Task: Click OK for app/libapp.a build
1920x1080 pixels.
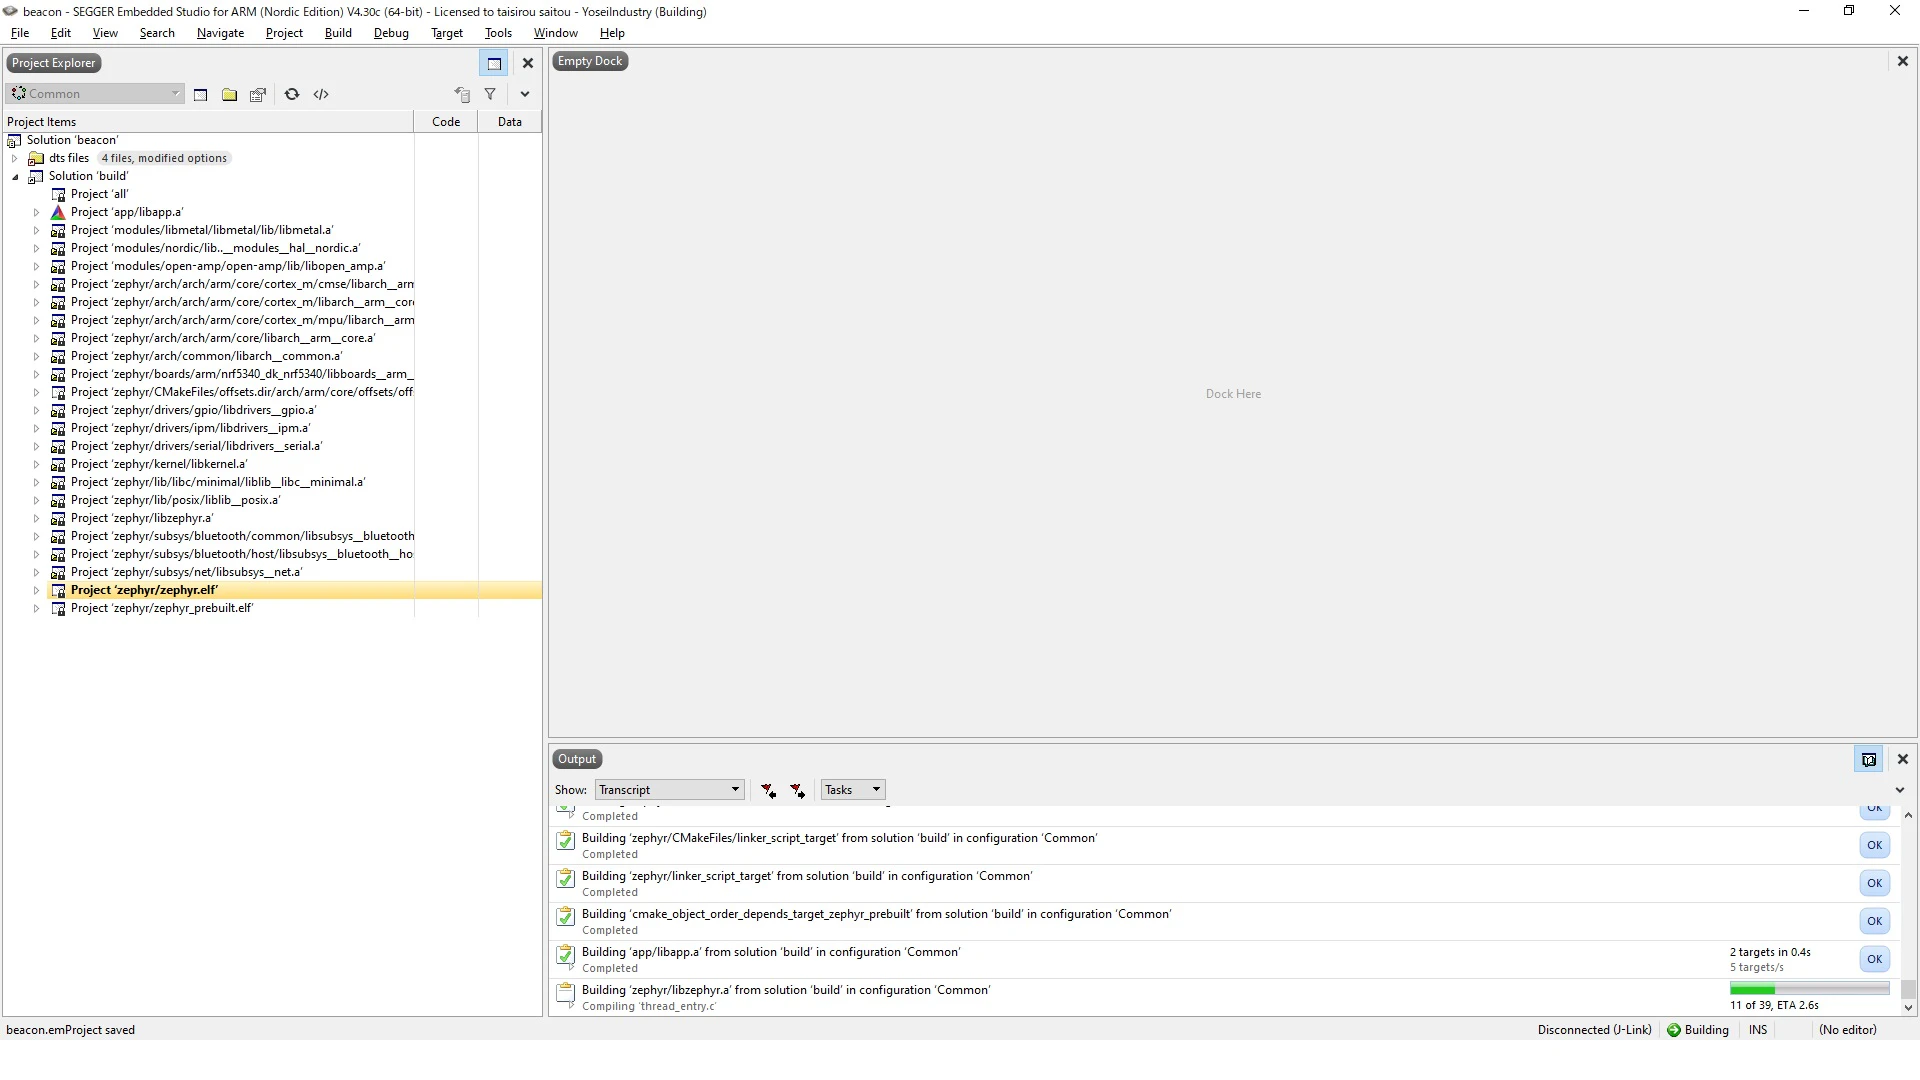Action: 1874,959
